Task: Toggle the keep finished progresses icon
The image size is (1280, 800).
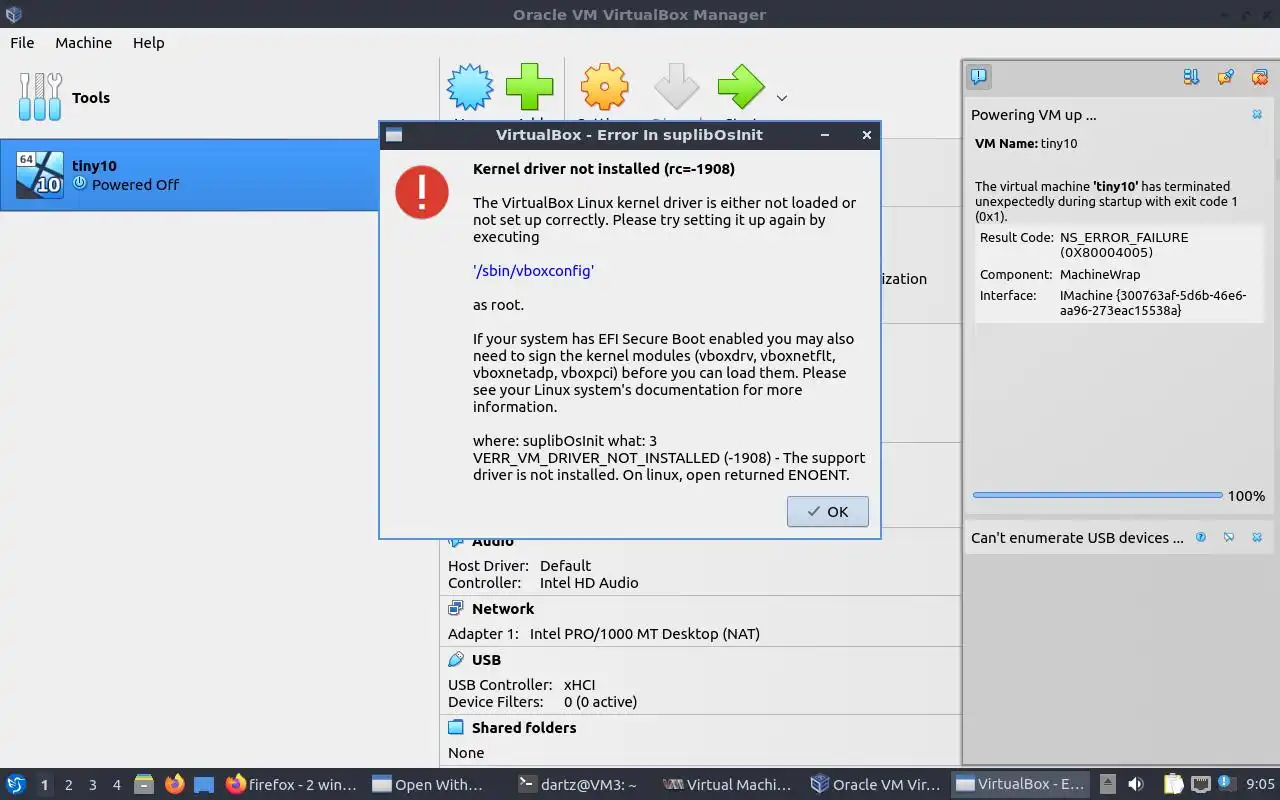Action: 1225,77
